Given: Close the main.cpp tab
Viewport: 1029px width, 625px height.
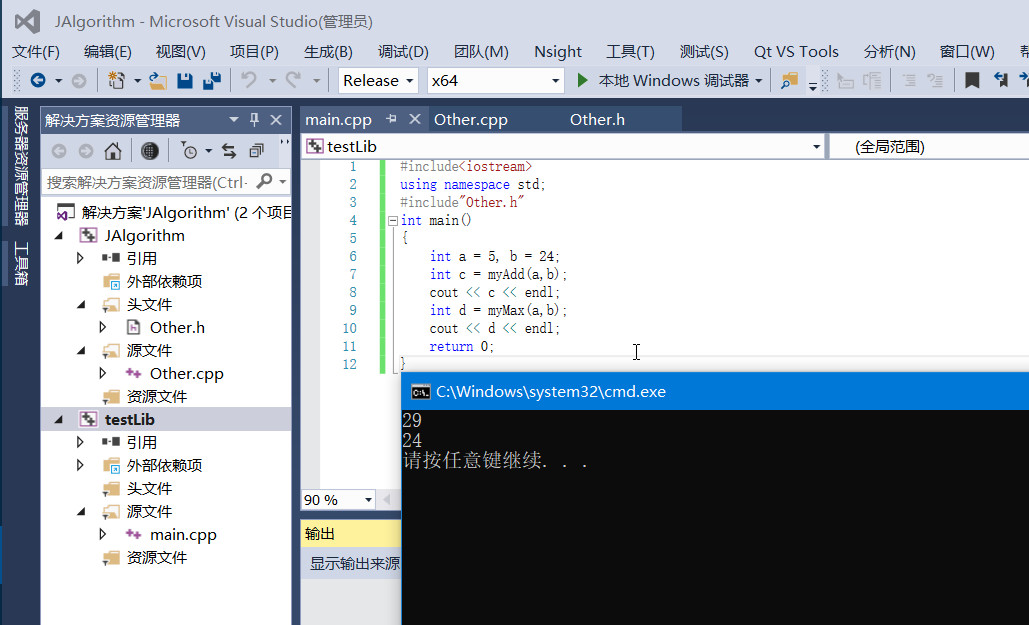Looking at the screenshot, I should [415, 119].
